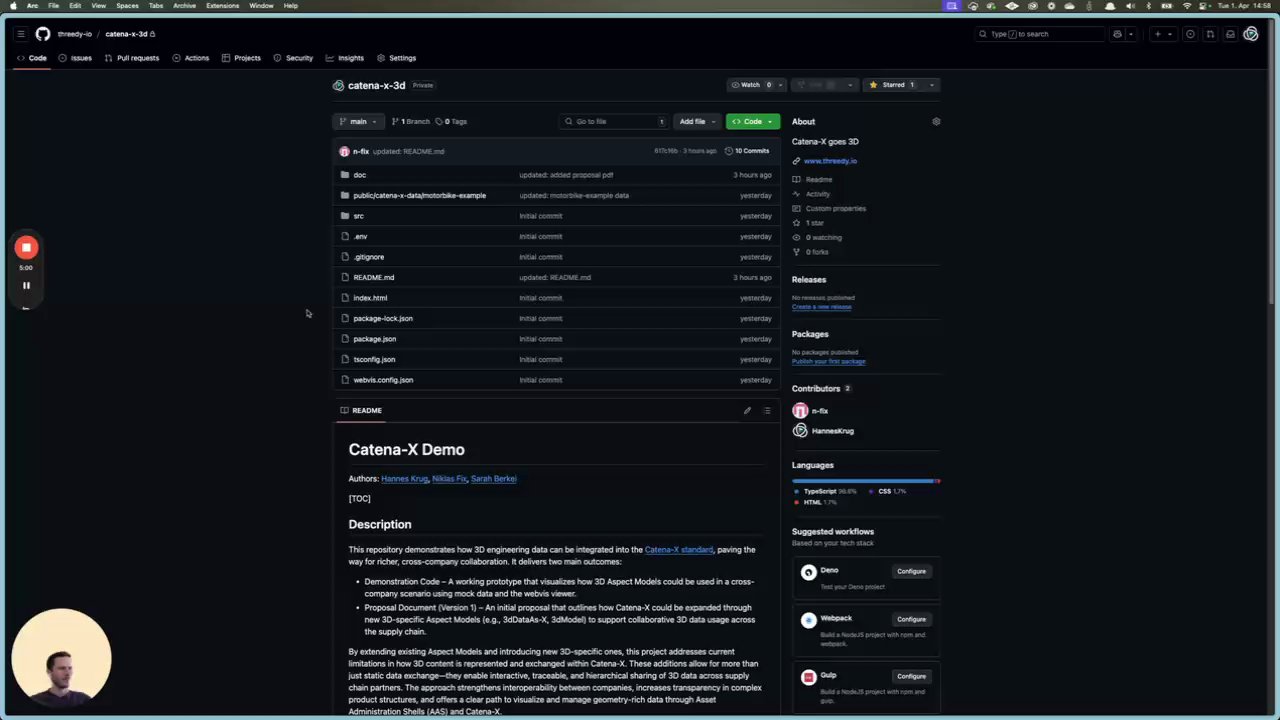Switch to the Security tab
Screen dimensions: 1280x720
[293, 58]
